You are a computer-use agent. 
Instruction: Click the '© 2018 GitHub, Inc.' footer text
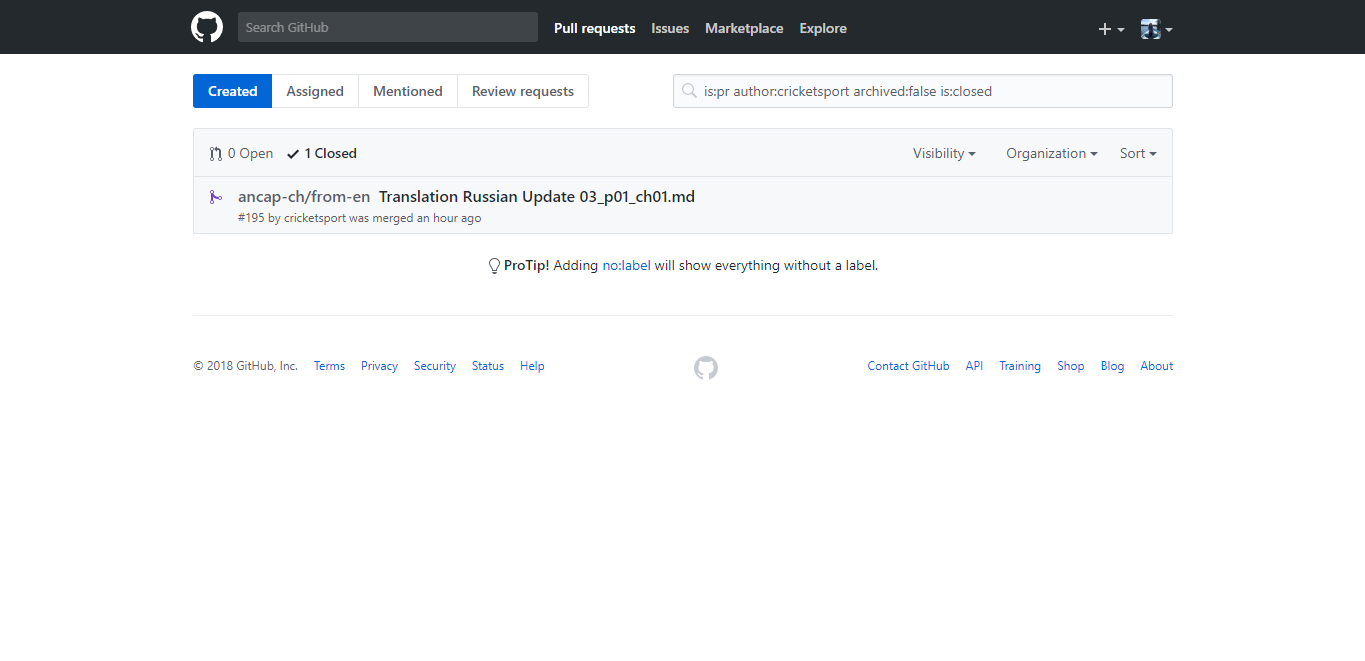click(x=246, y=366)
